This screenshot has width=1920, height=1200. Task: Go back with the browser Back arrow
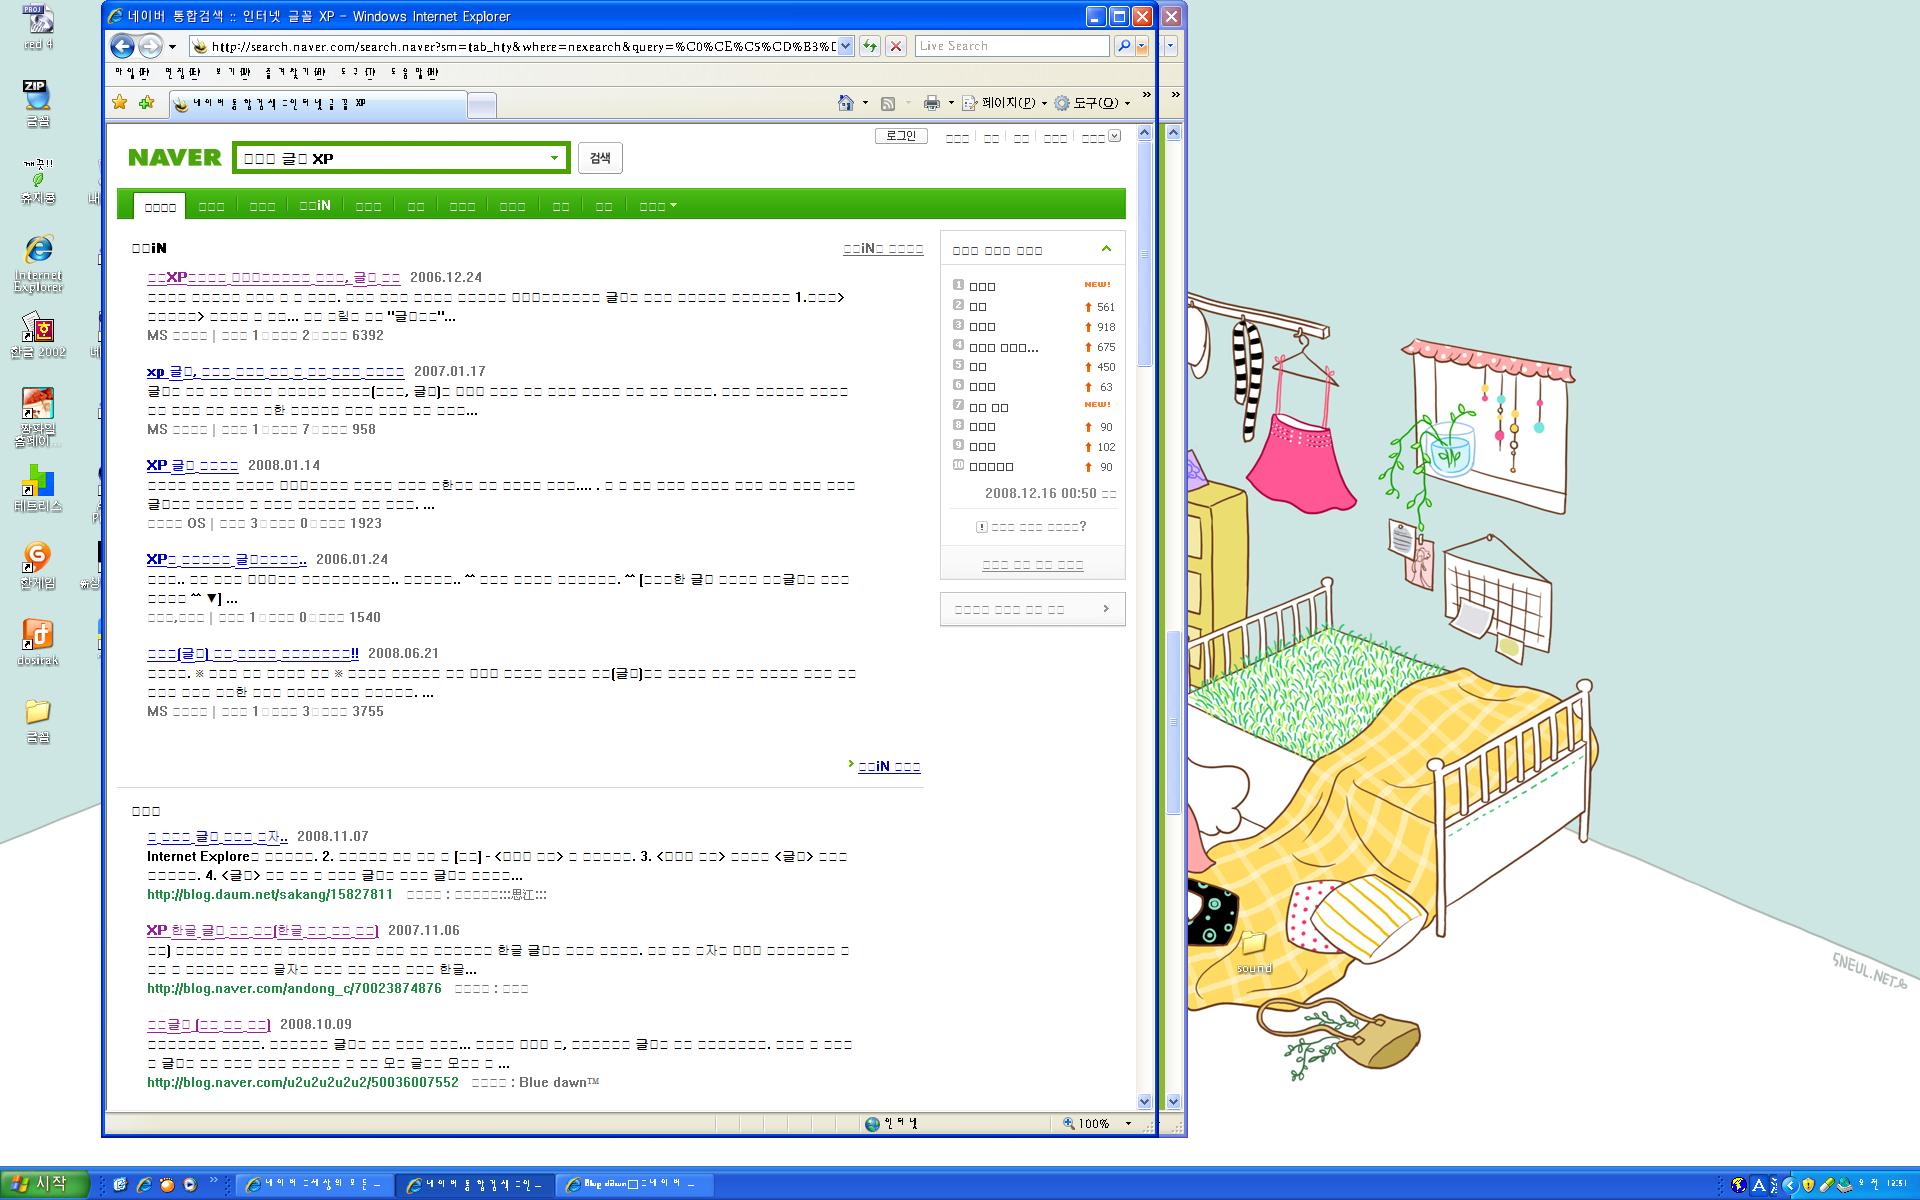[x=122, y=46]
